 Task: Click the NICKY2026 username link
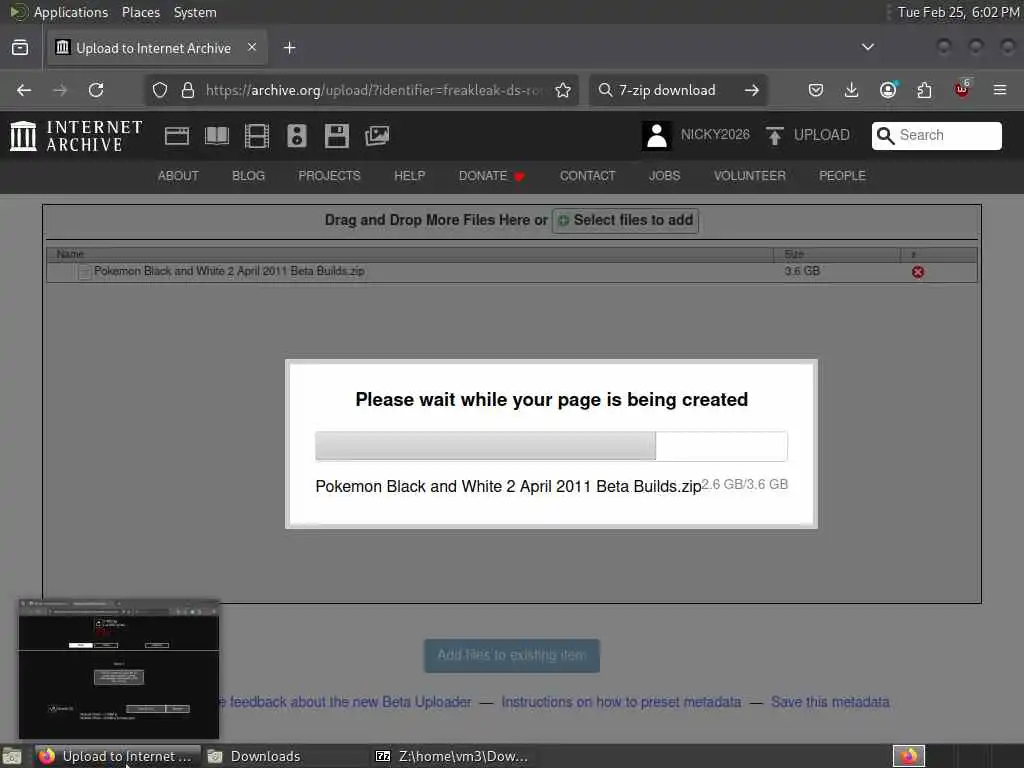[715, 135]
